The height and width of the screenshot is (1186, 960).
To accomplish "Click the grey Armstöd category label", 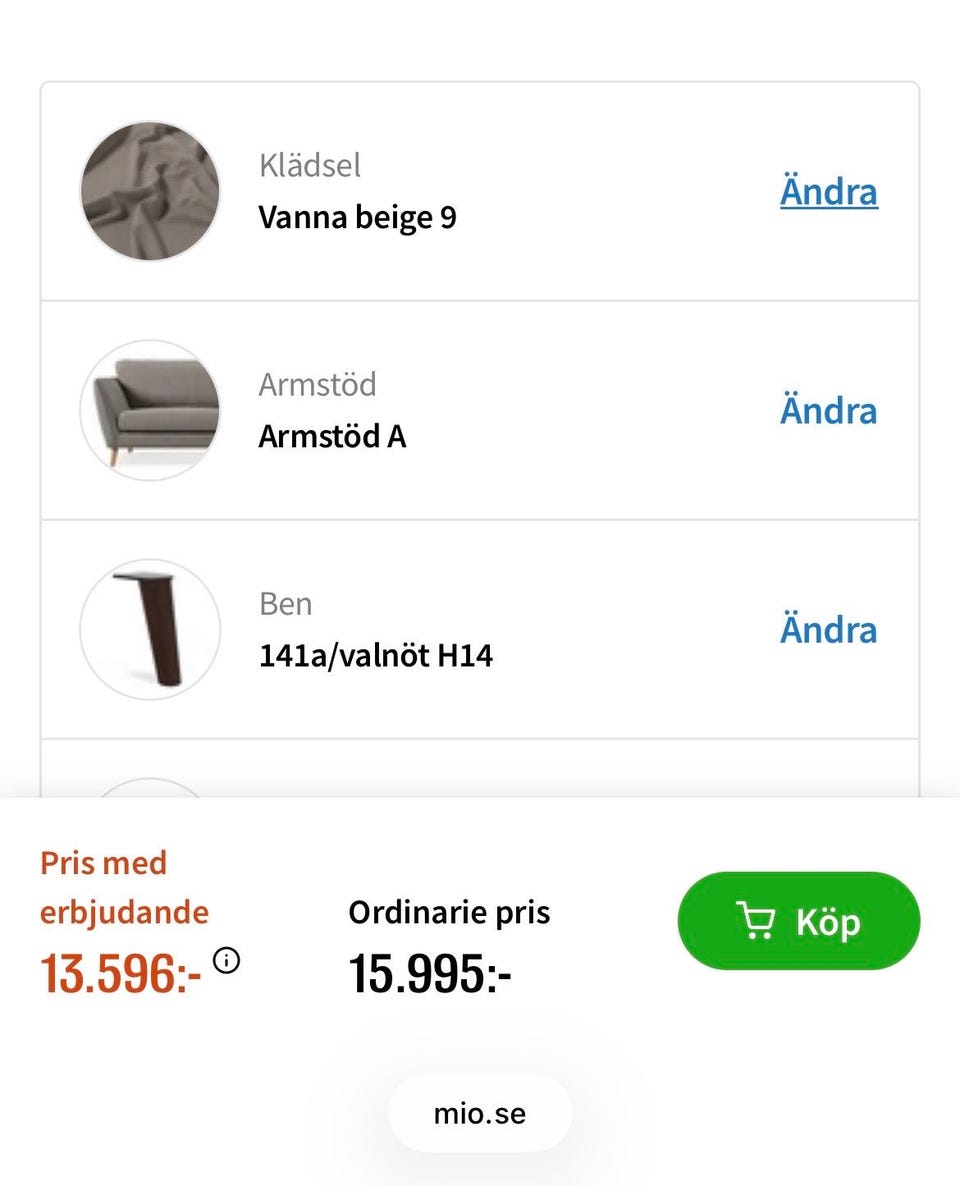I will 317,384.
